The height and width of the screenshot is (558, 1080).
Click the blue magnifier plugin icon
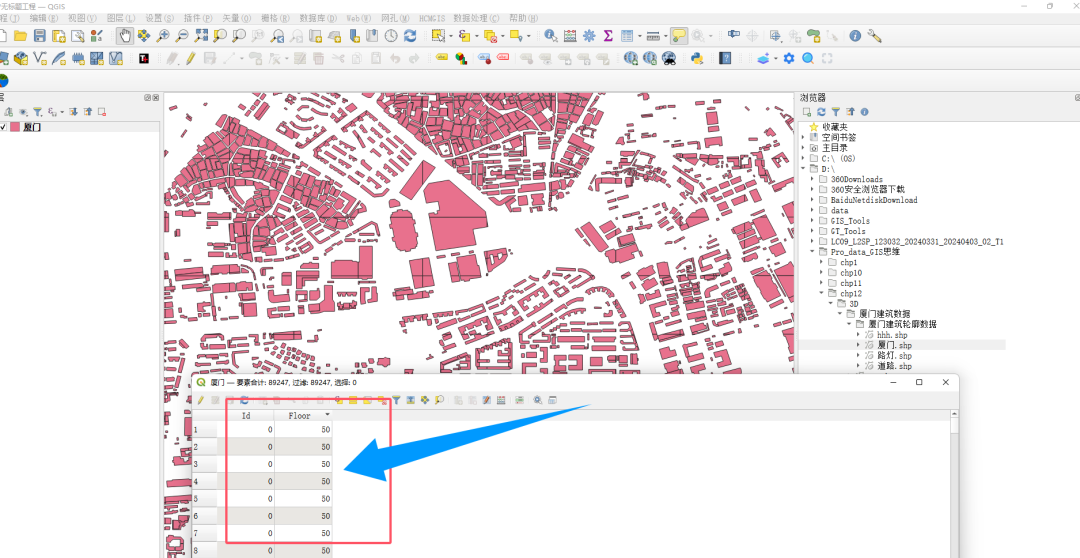point(808,59)
